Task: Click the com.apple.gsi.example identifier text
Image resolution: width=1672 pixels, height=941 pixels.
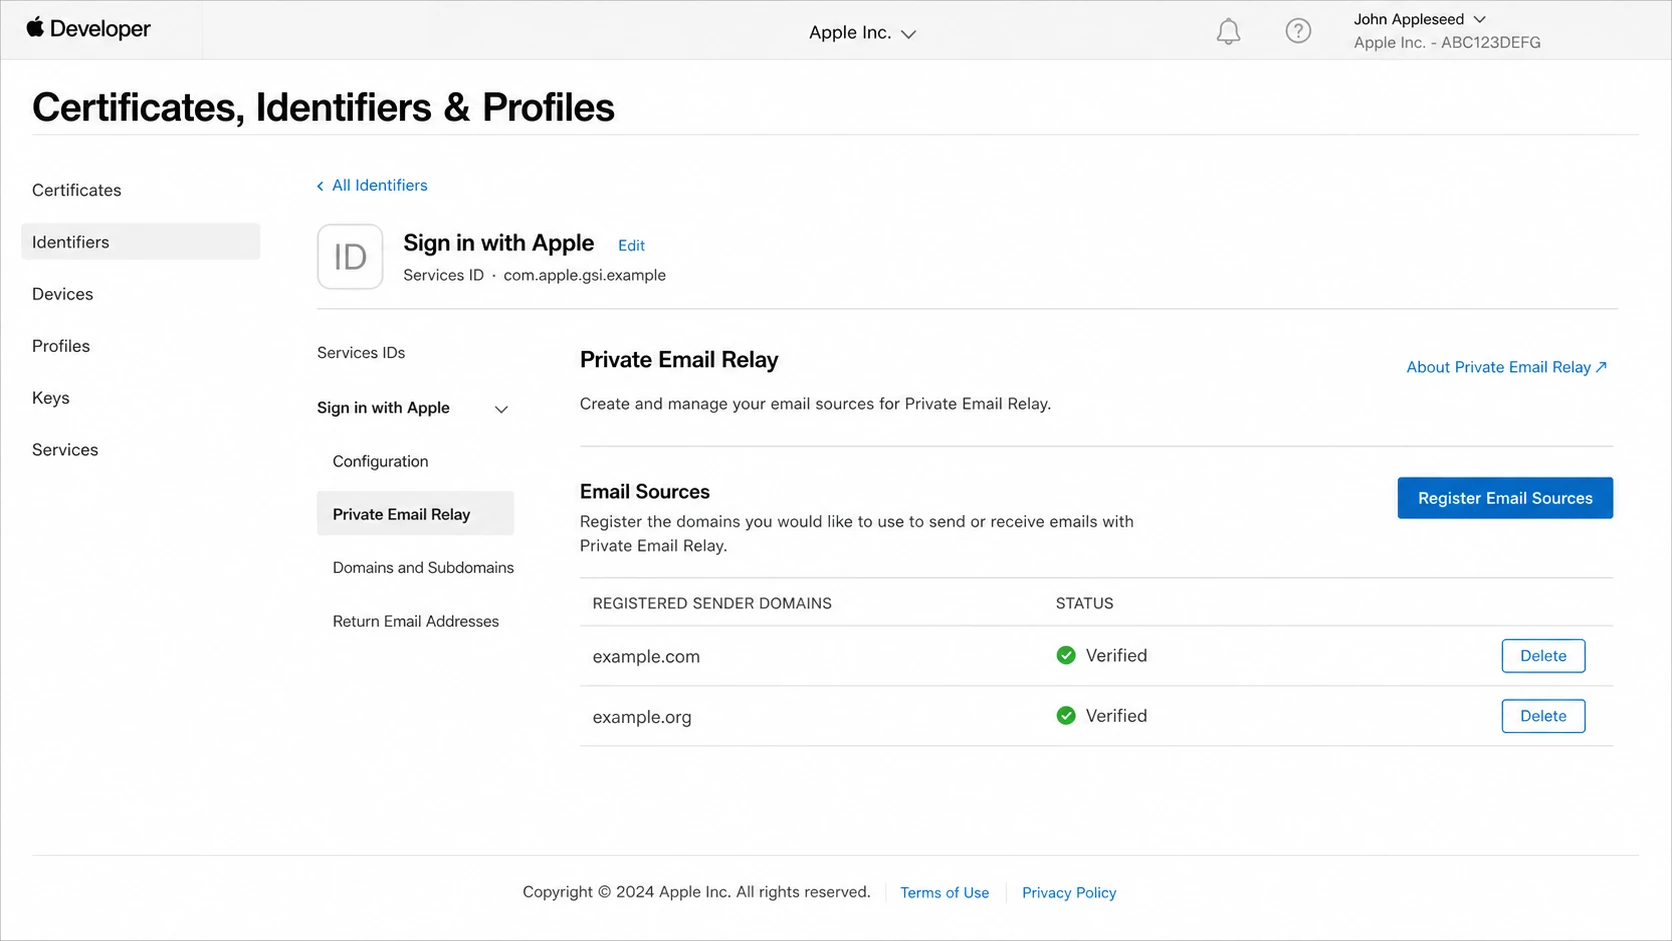Action: (x=584, y=275)
